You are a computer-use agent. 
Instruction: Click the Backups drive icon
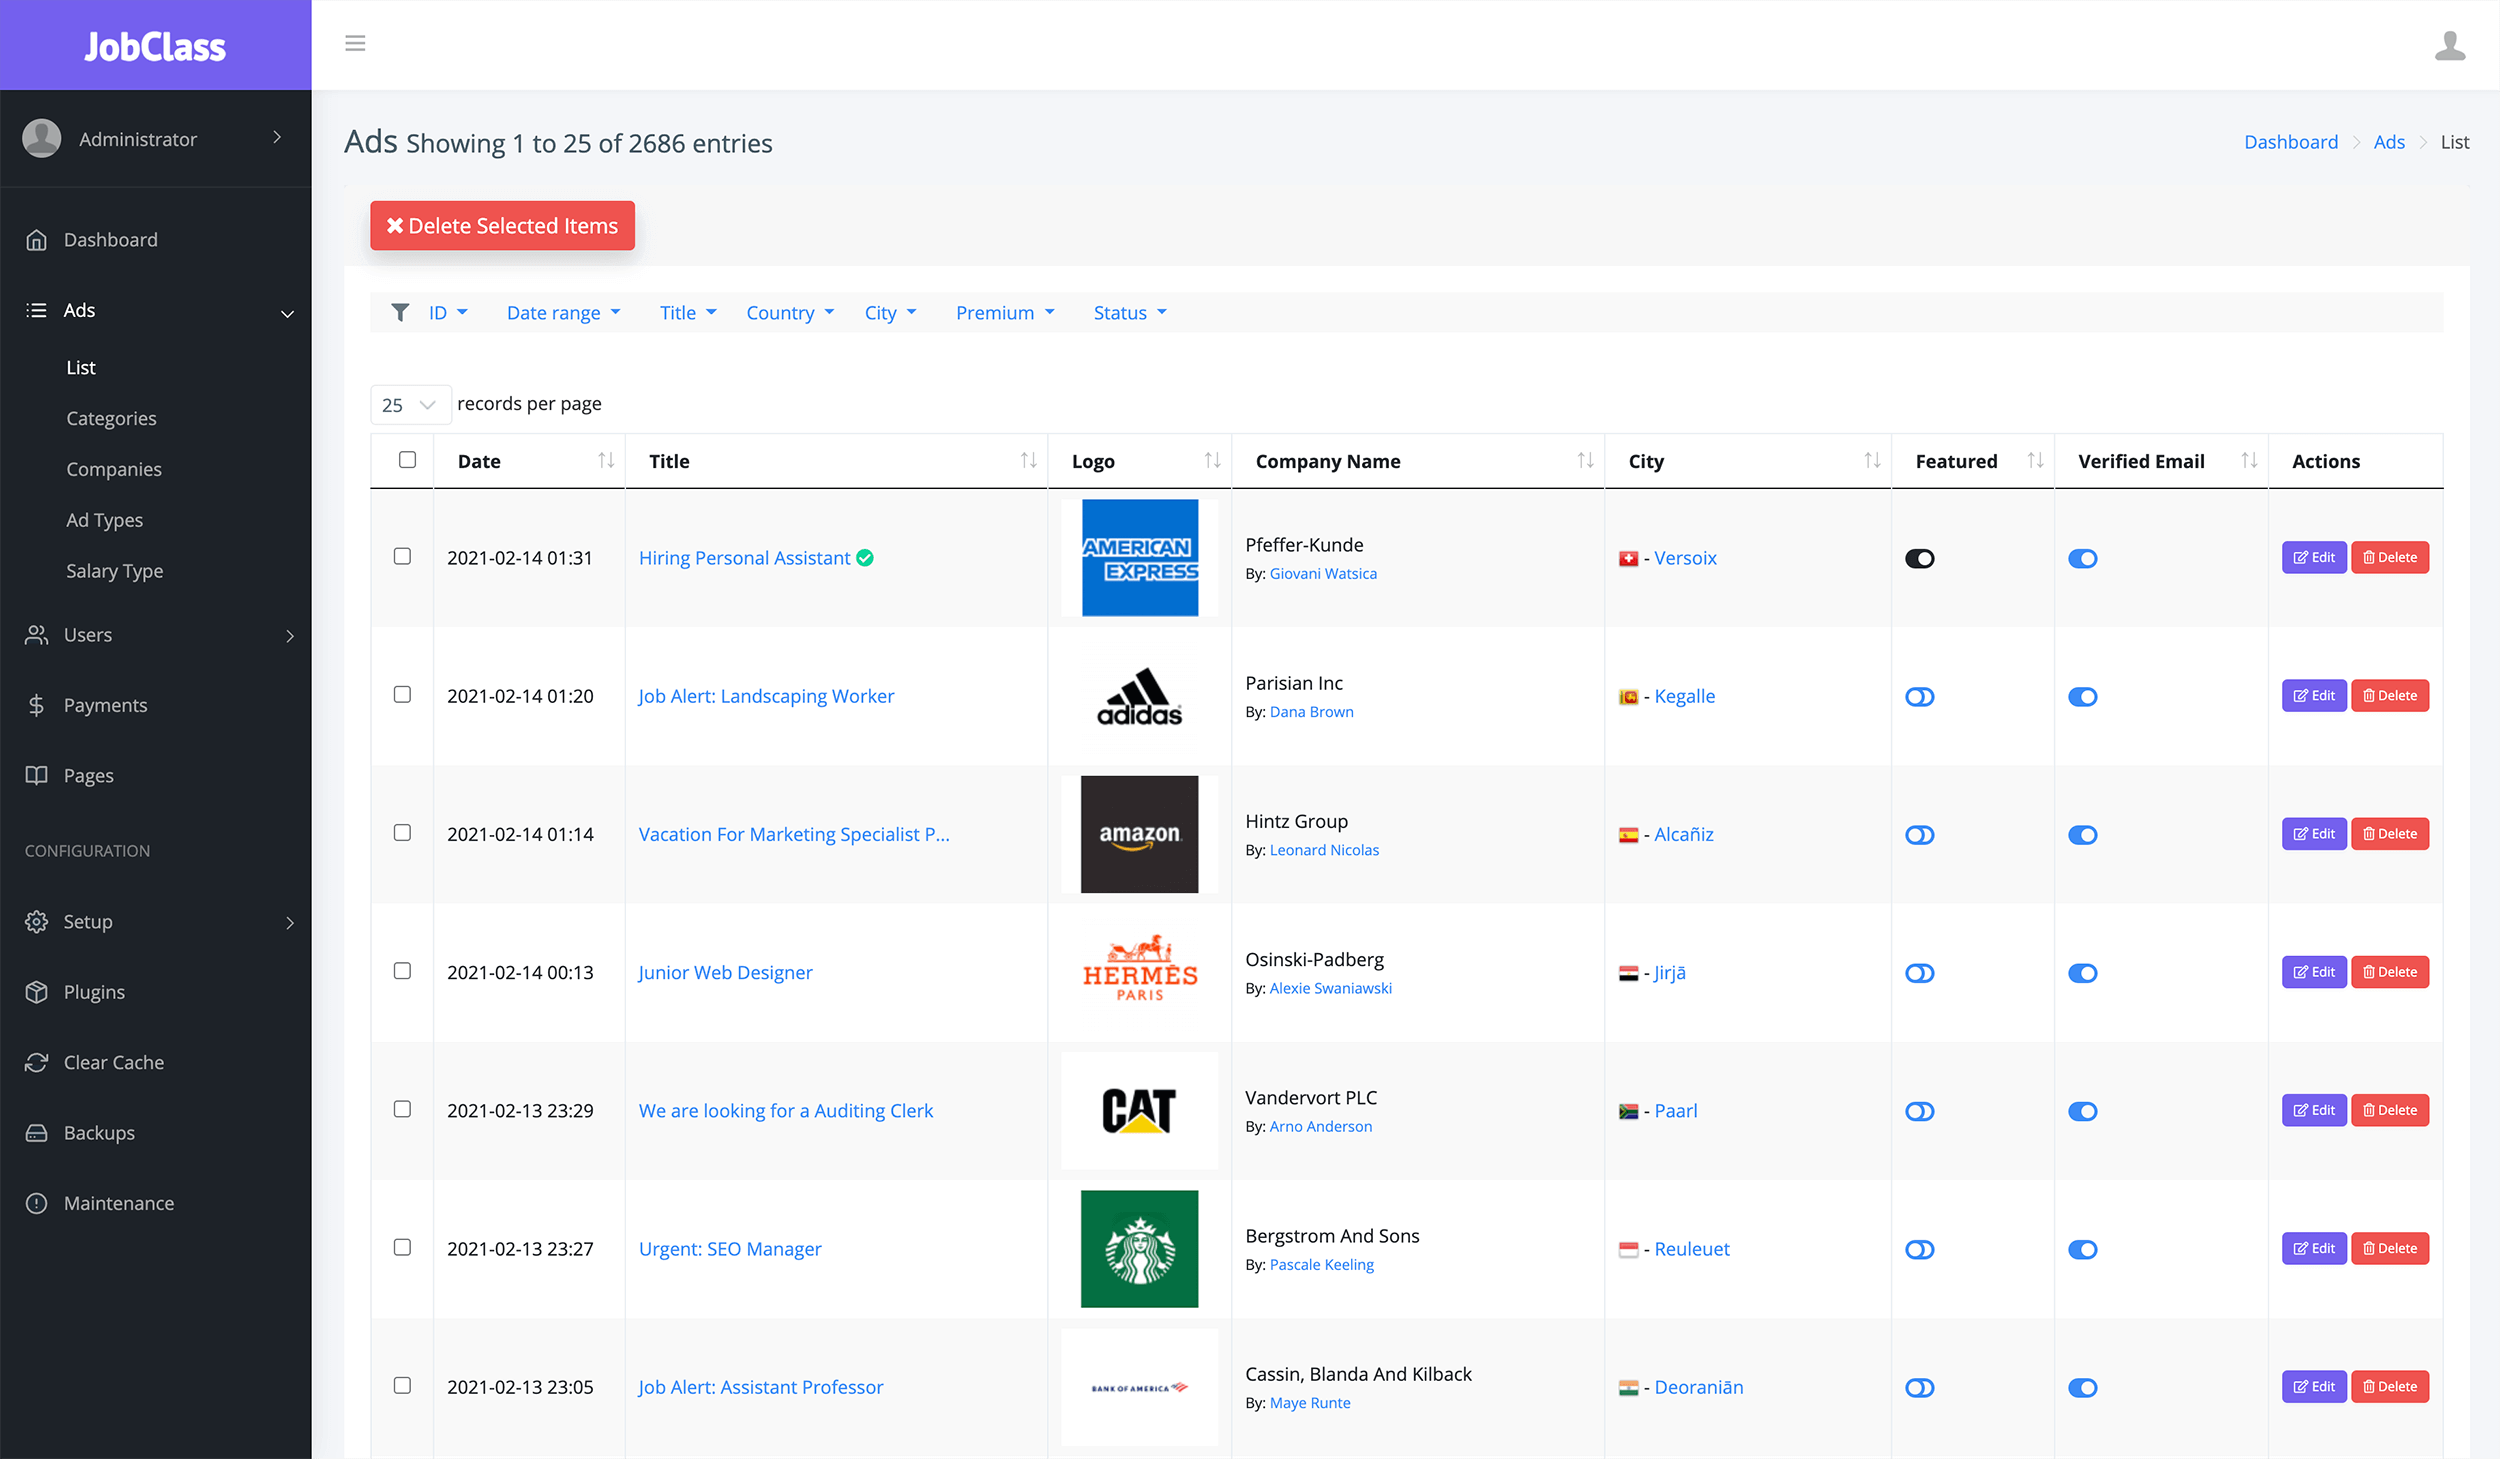pyautogui.click(x=37, y=1133)
